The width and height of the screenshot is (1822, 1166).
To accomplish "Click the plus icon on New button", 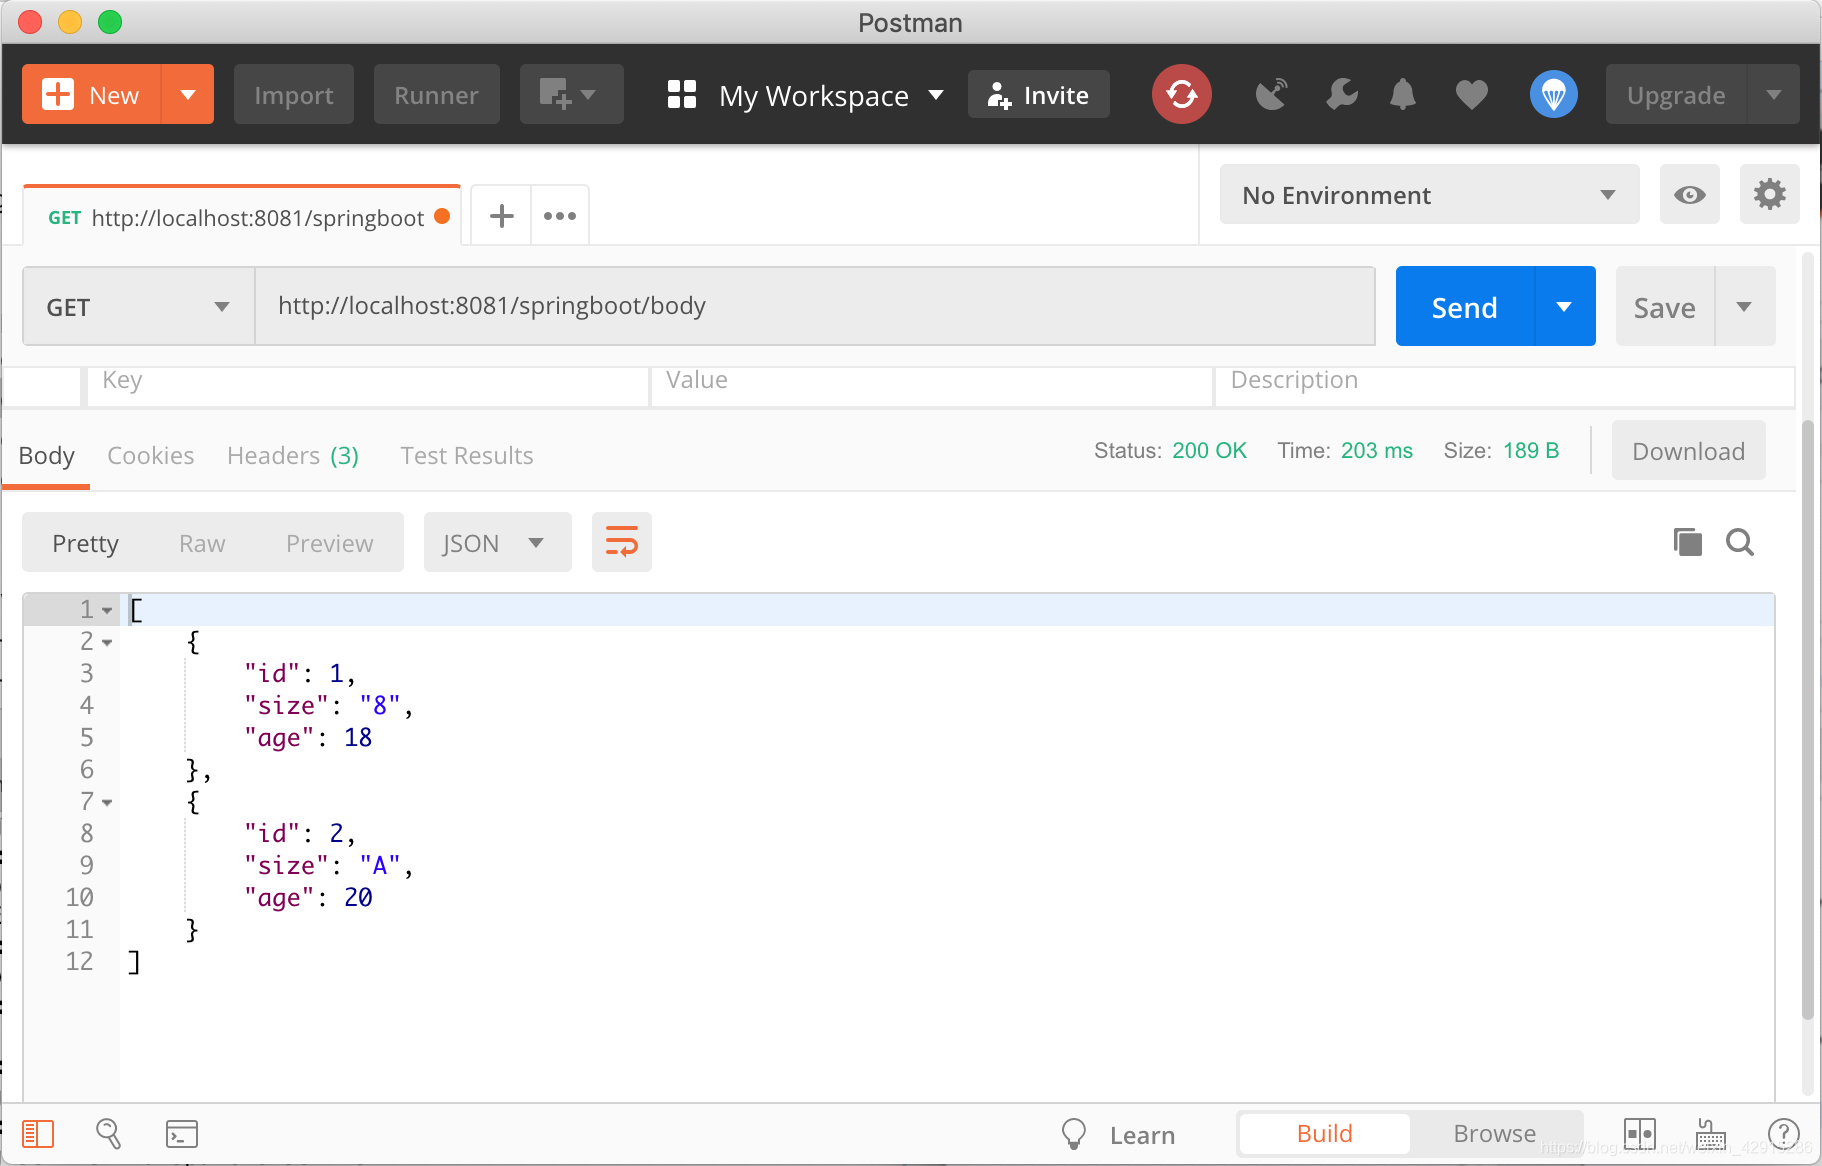I will (57, 95).
